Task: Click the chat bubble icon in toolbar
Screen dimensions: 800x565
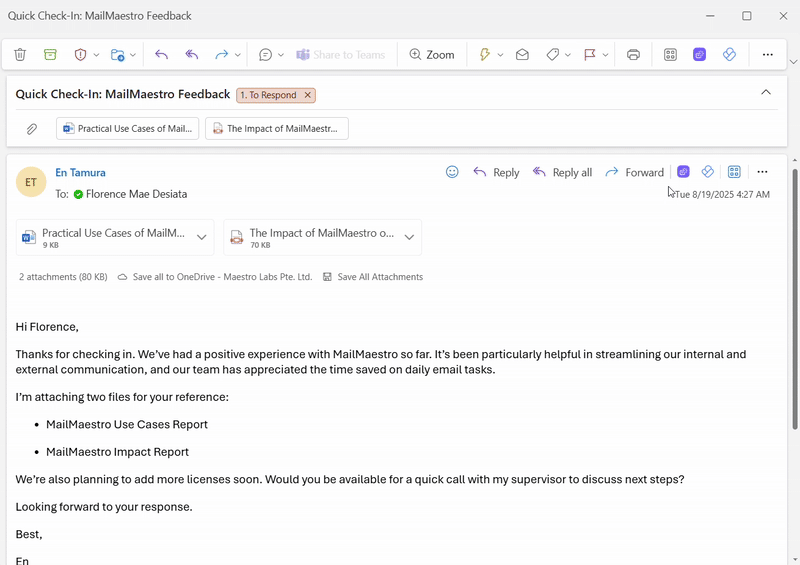Action: [265, 55]
